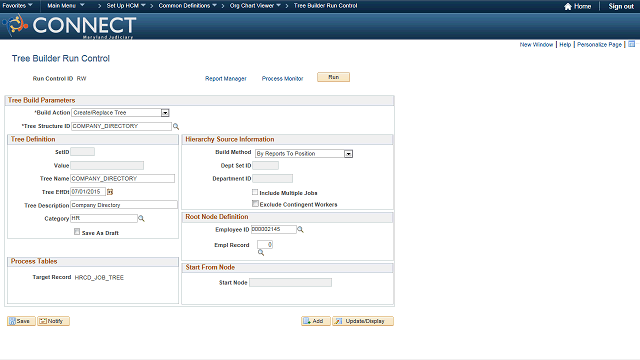Image resolution: width=640 pixels, height=360 pixels.
Task: Click the Category lookup magnifier icon
Action: (x=141, y=219)
